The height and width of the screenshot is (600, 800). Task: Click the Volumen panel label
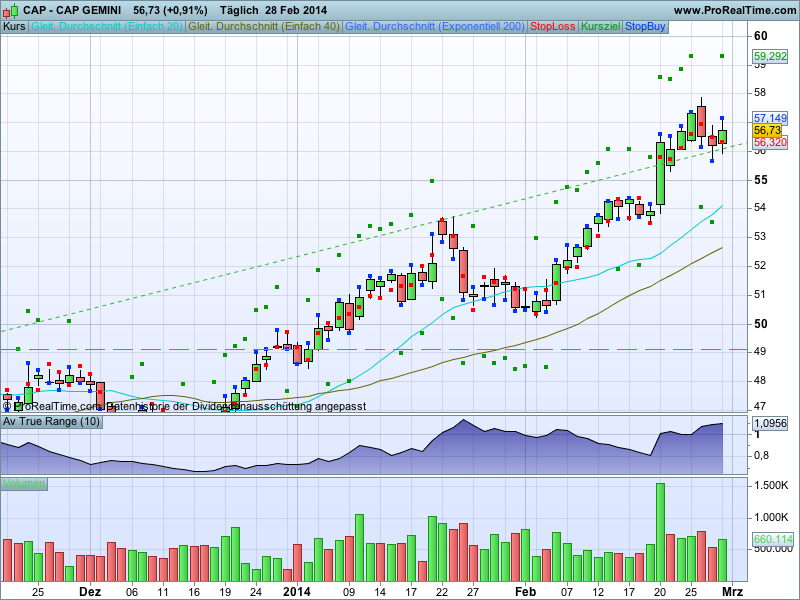coord(24,484)
